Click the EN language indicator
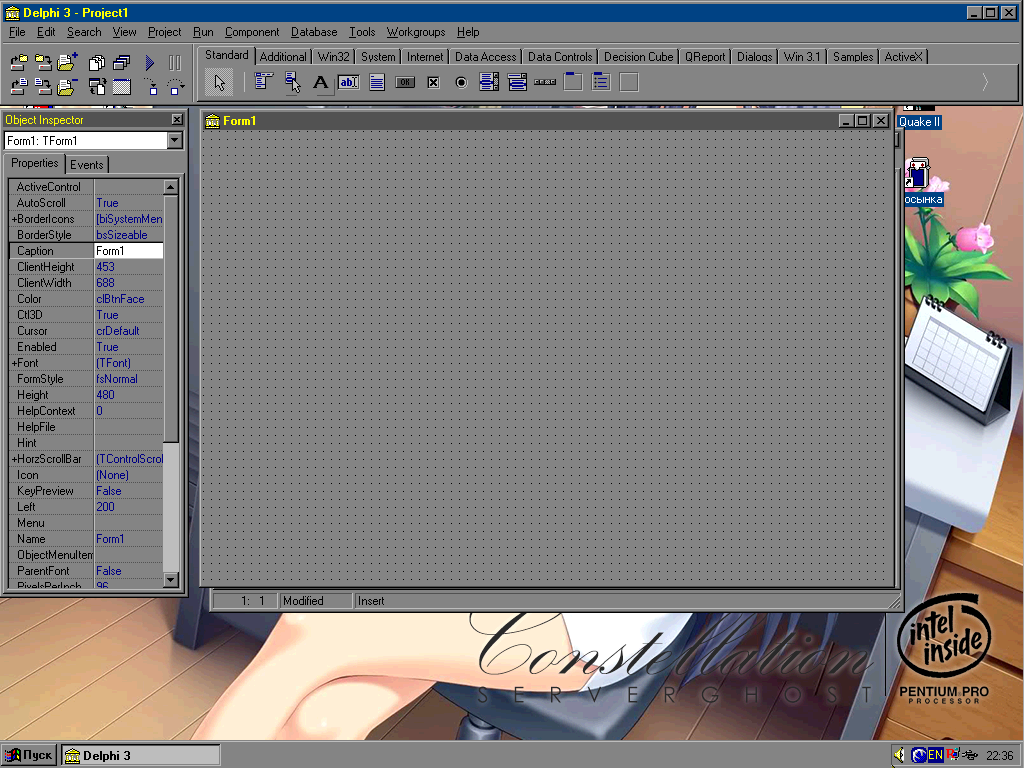 (935, 756)
